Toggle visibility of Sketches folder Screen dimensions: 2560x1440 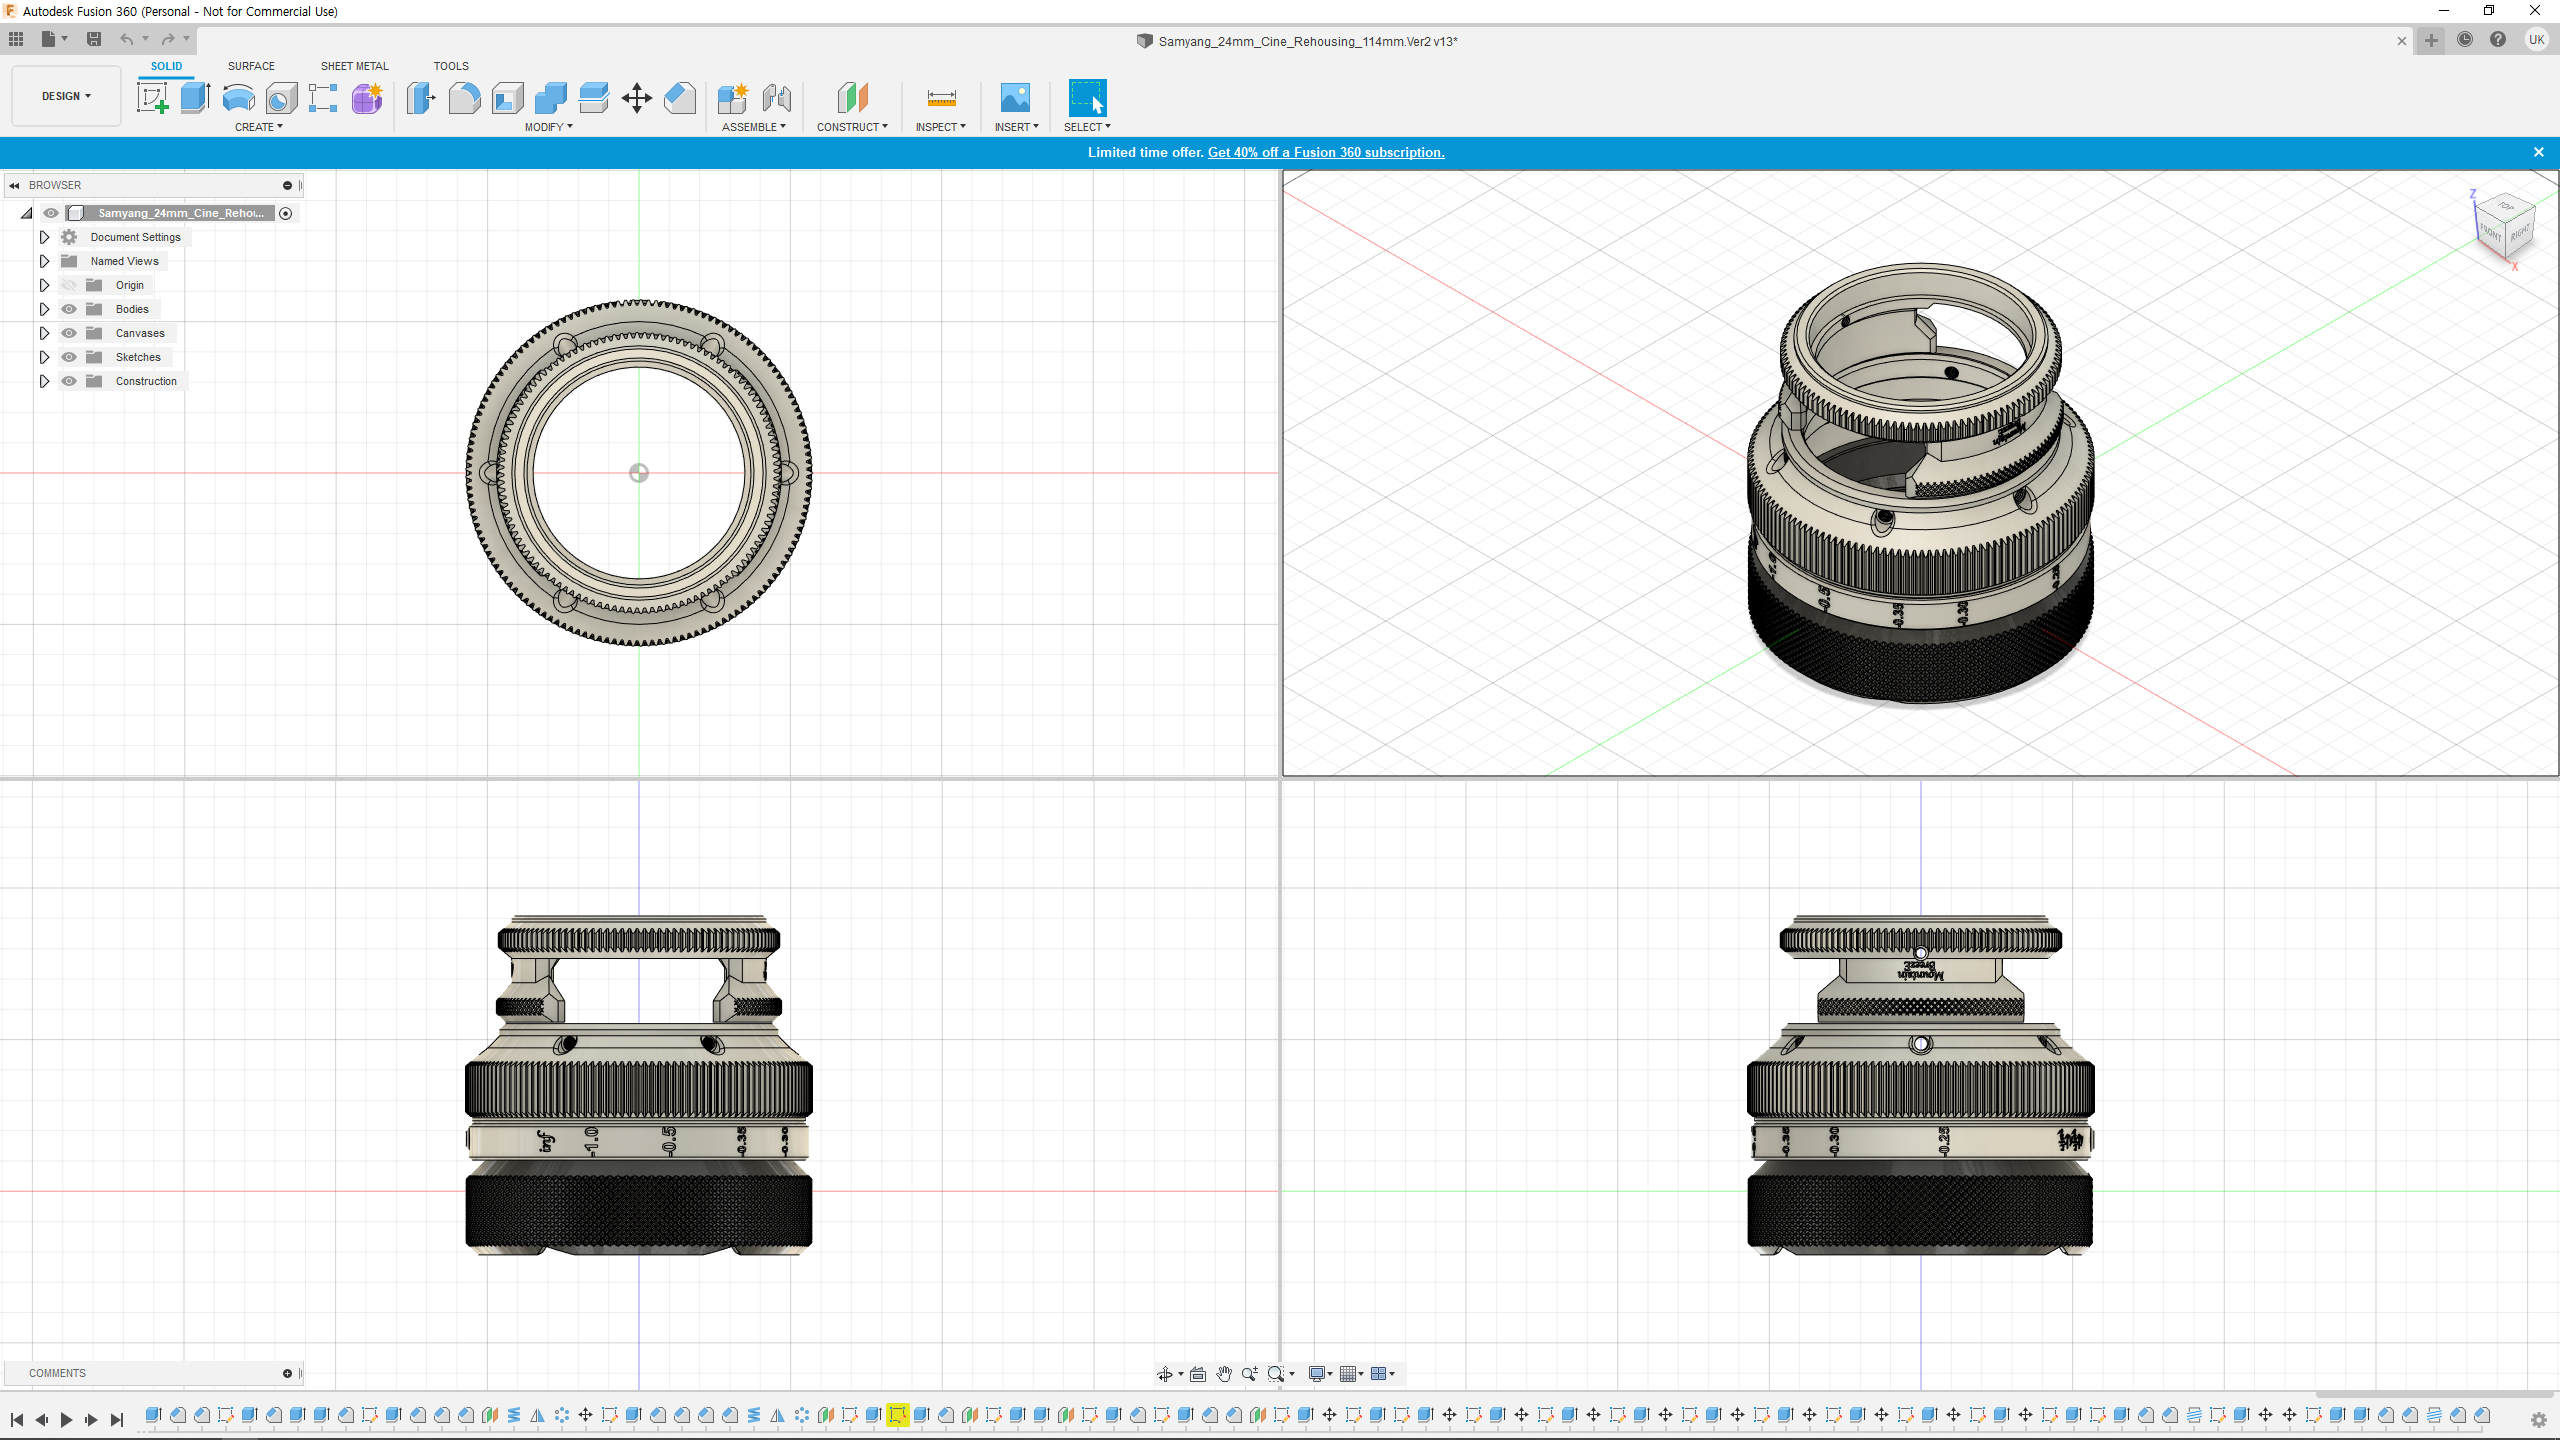(x=69, y=357)
